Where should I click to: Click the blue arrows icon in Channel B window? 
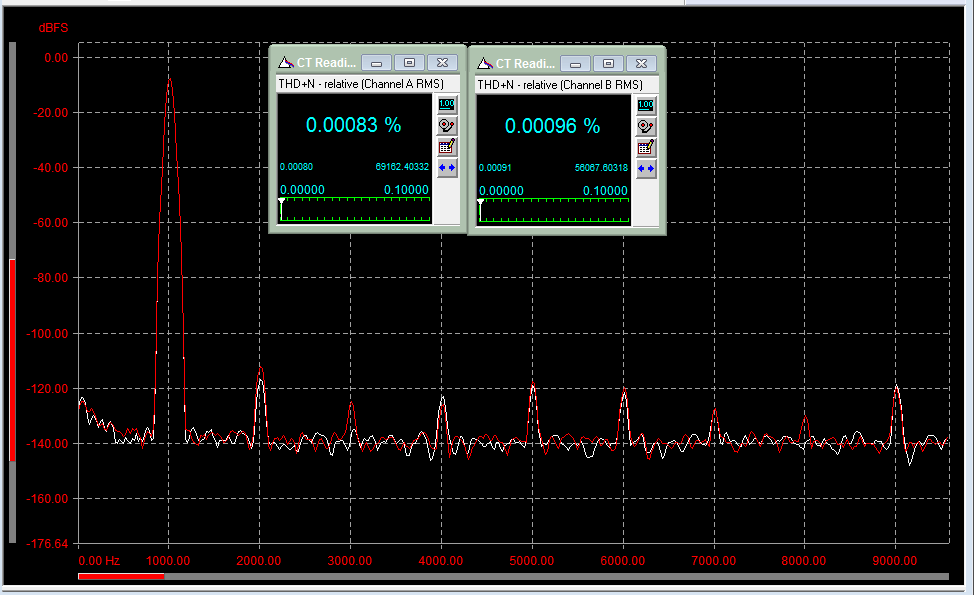click(x=646, y=169)
